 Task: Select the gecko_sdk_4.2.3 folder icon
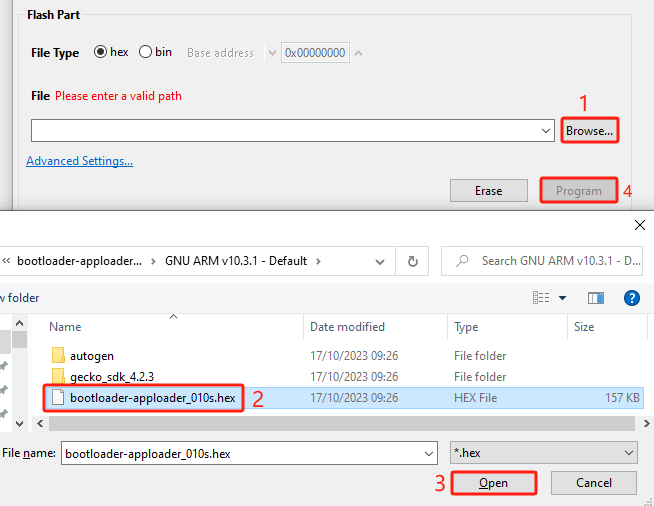pos(57,376)
